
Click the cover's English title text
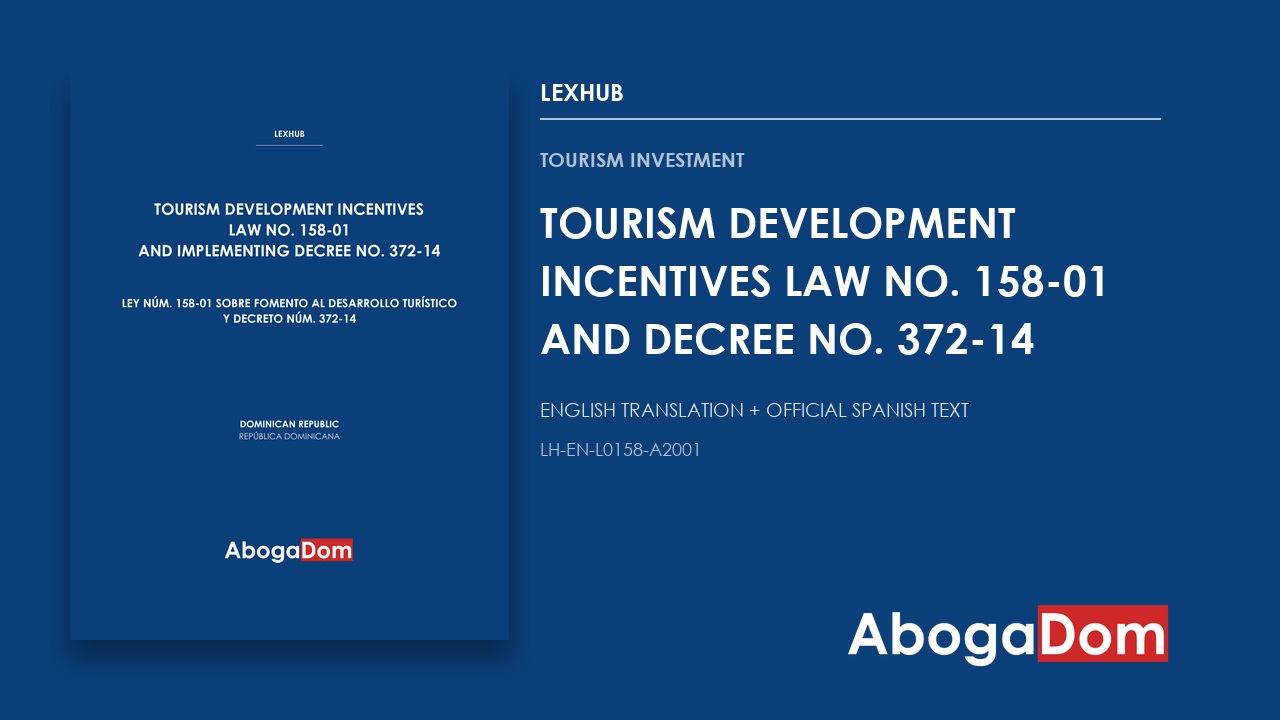point(289,230)
